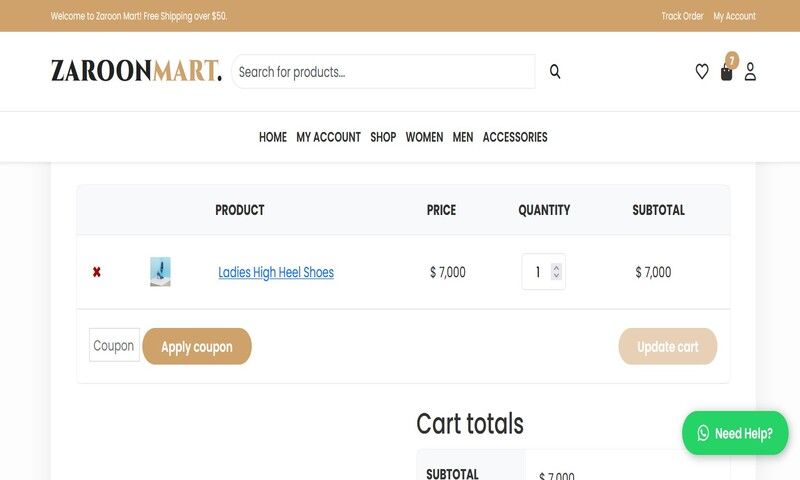Click the SUBTOTAL column header in cart table

(658, 210)
